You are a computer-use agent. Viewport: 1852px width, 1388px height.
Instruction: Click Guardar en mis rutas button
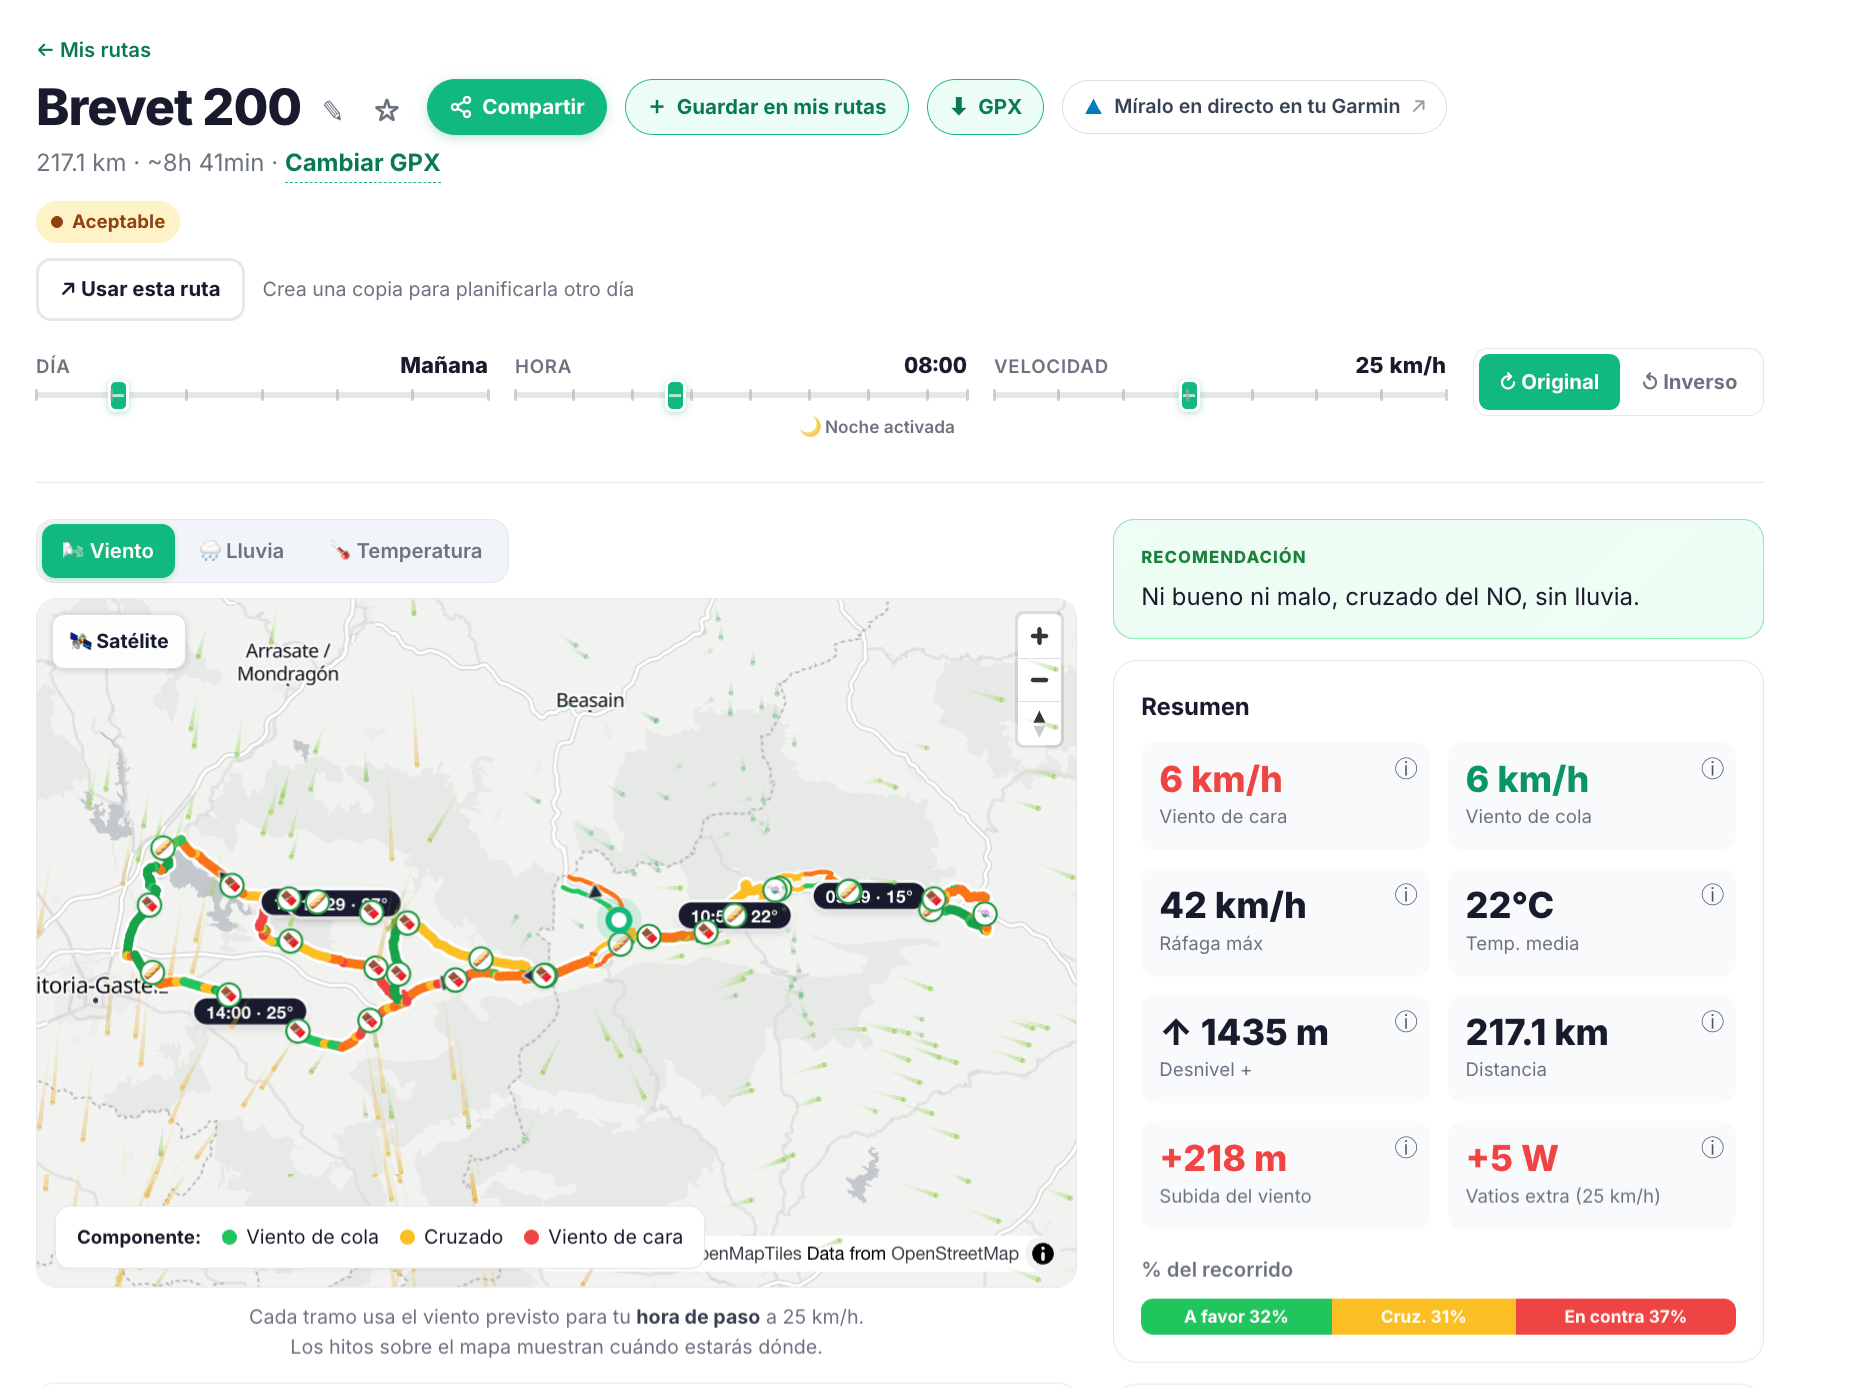[x=766, y=107]
